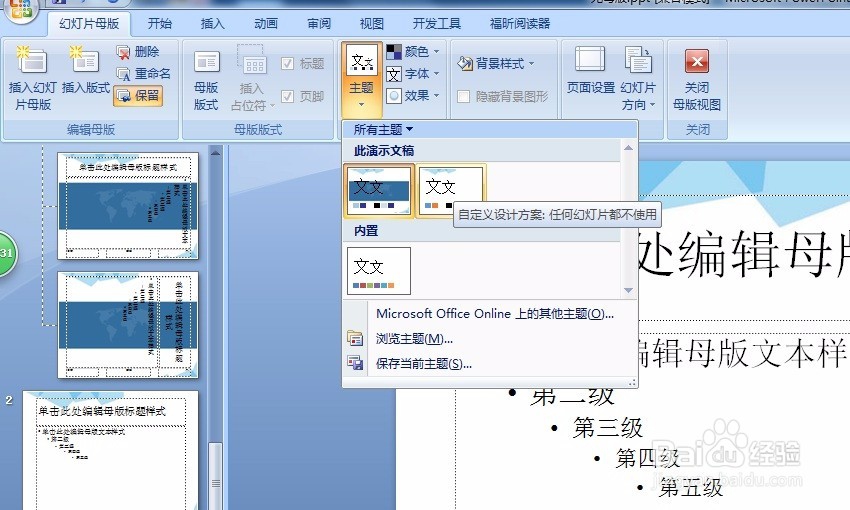Open Background Styles (背景样式) dropdown

(497, 63)
